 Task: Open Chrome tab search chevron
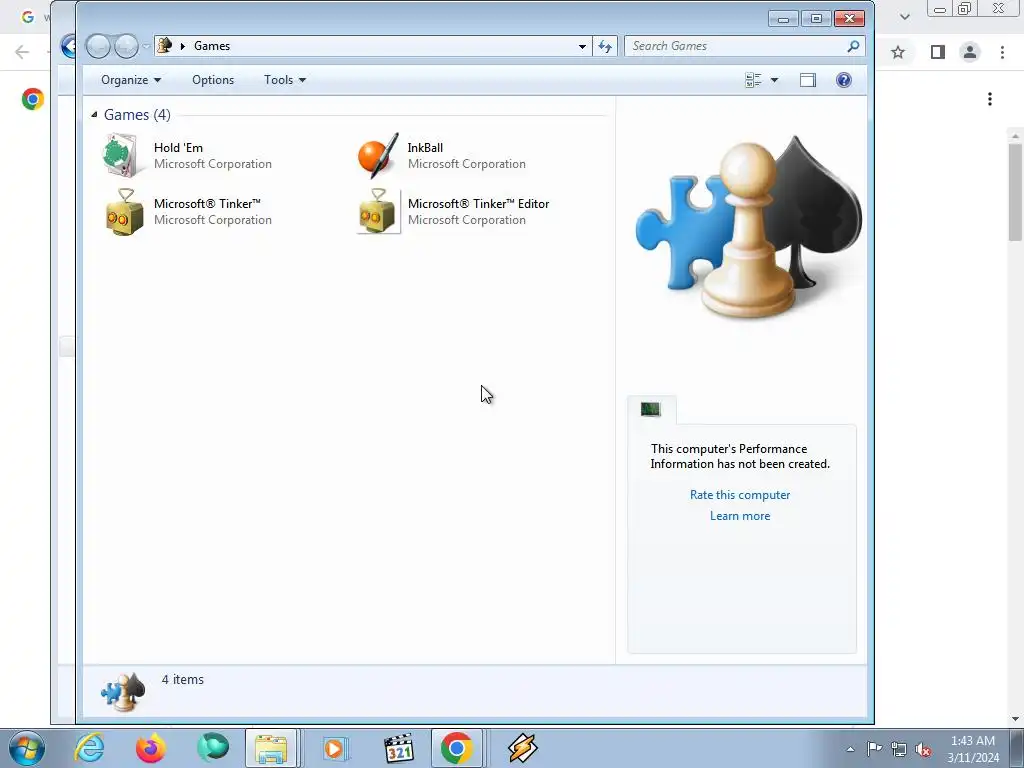pos(904,17)
